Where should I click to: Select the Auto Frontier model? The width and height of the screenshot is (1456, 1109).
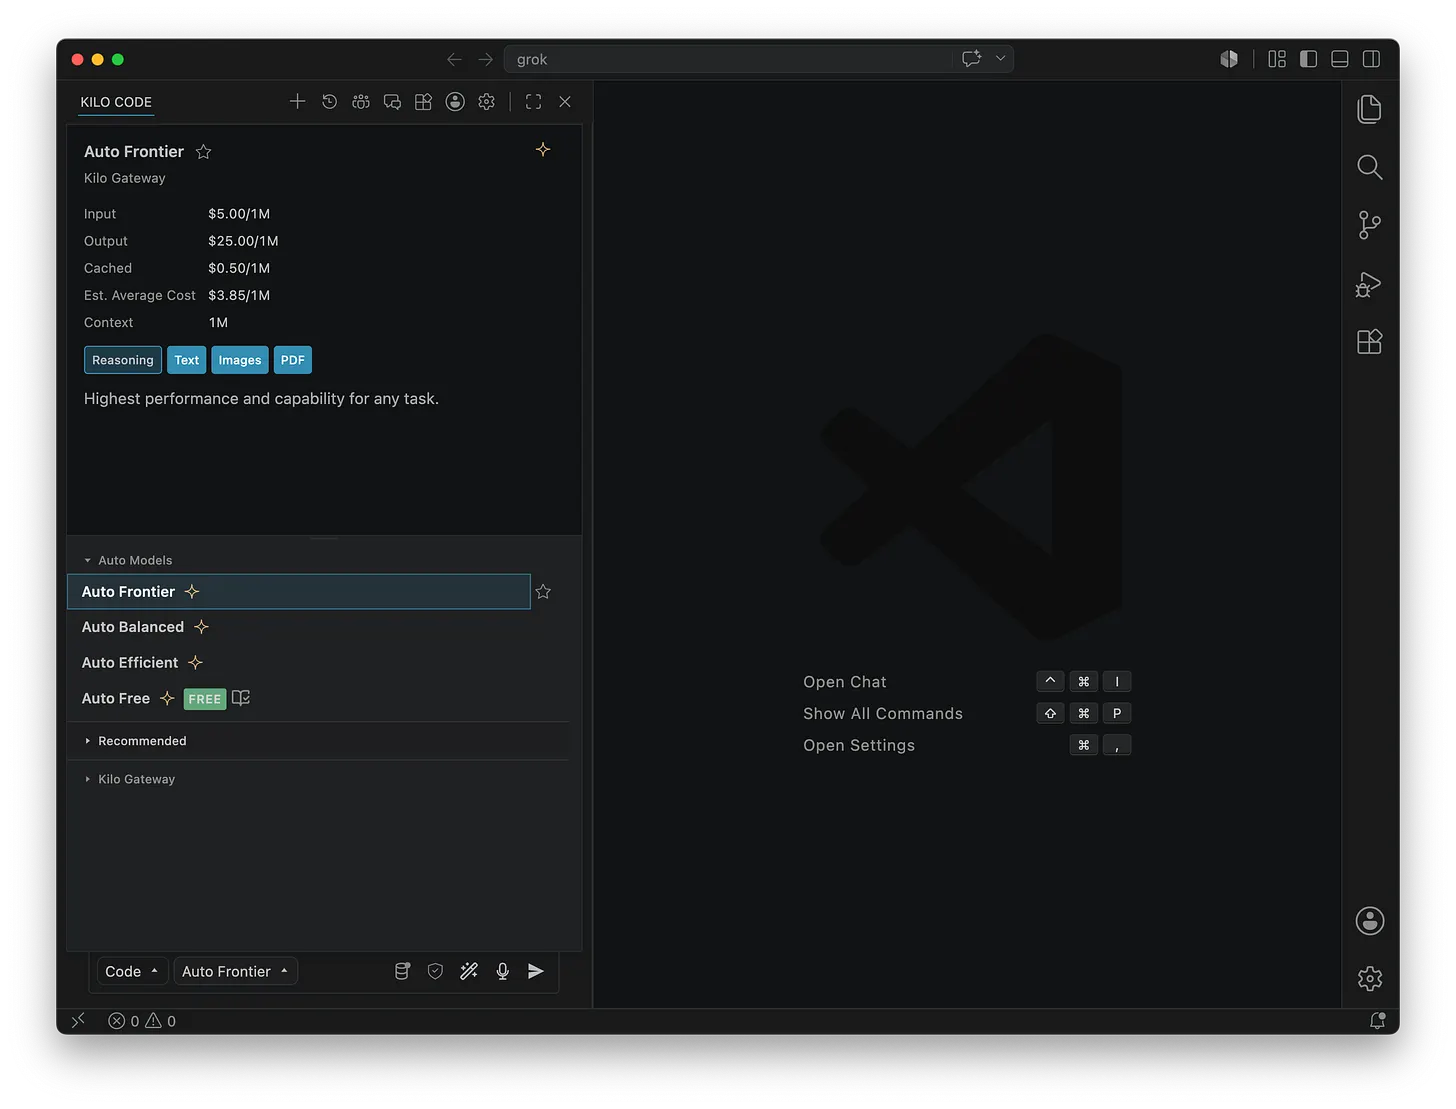[x=298, y=592]
